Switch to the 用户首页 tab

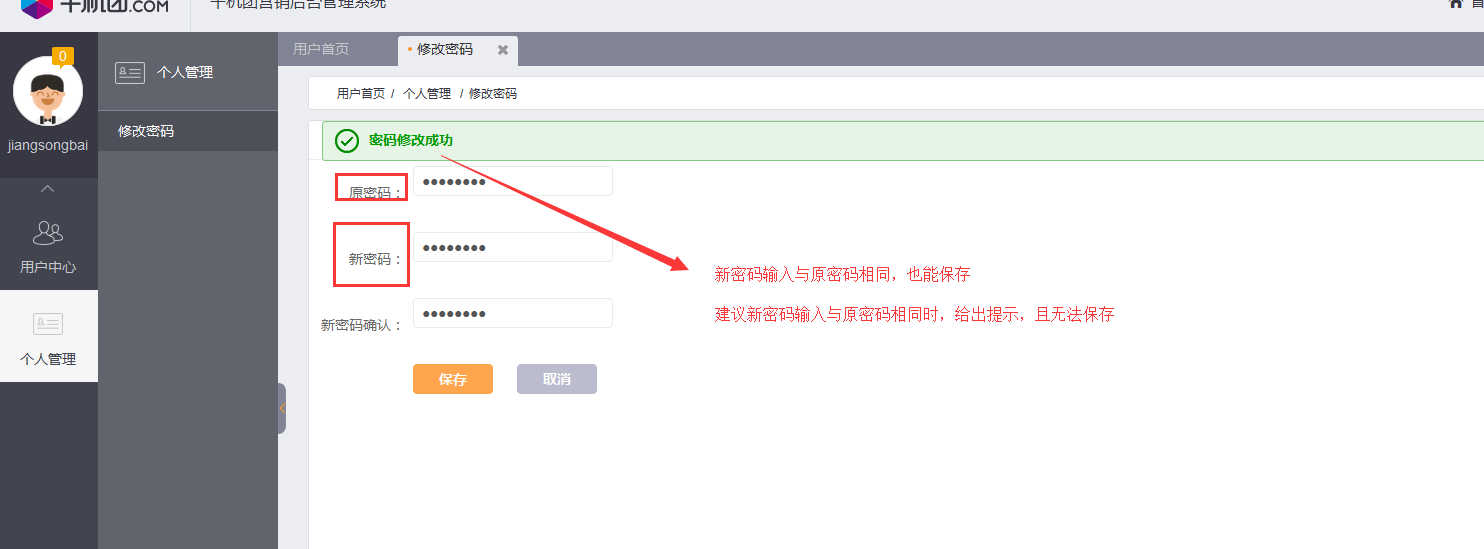(321, 49)
